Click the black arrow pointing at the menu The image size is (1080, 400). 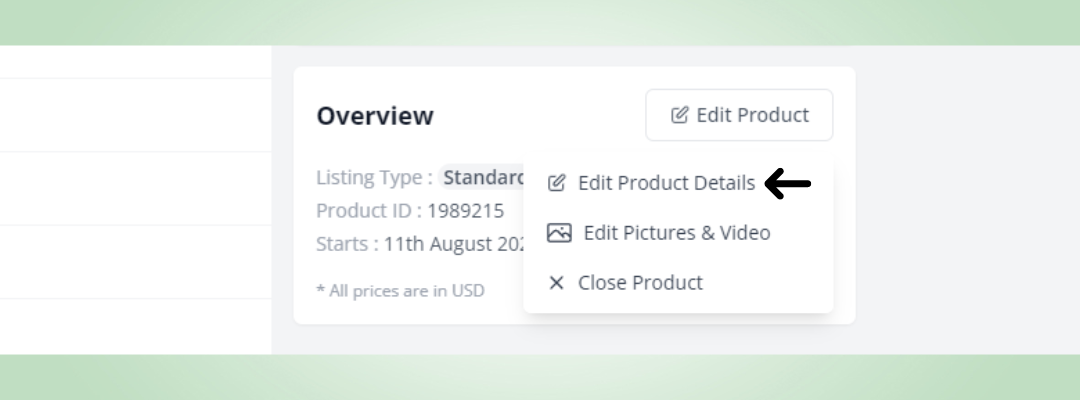coord(788,184)
